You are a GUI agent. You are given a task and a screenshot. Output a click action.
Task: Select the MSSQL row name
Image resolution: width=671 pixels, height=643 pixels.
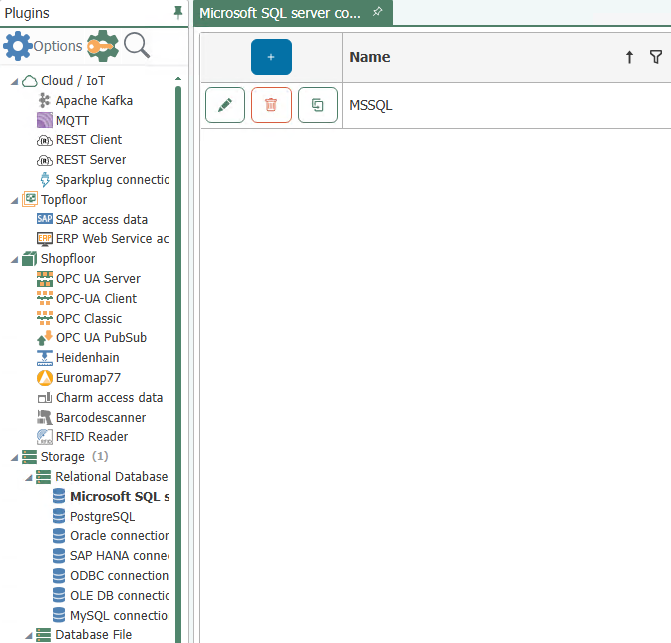[371, 105]
